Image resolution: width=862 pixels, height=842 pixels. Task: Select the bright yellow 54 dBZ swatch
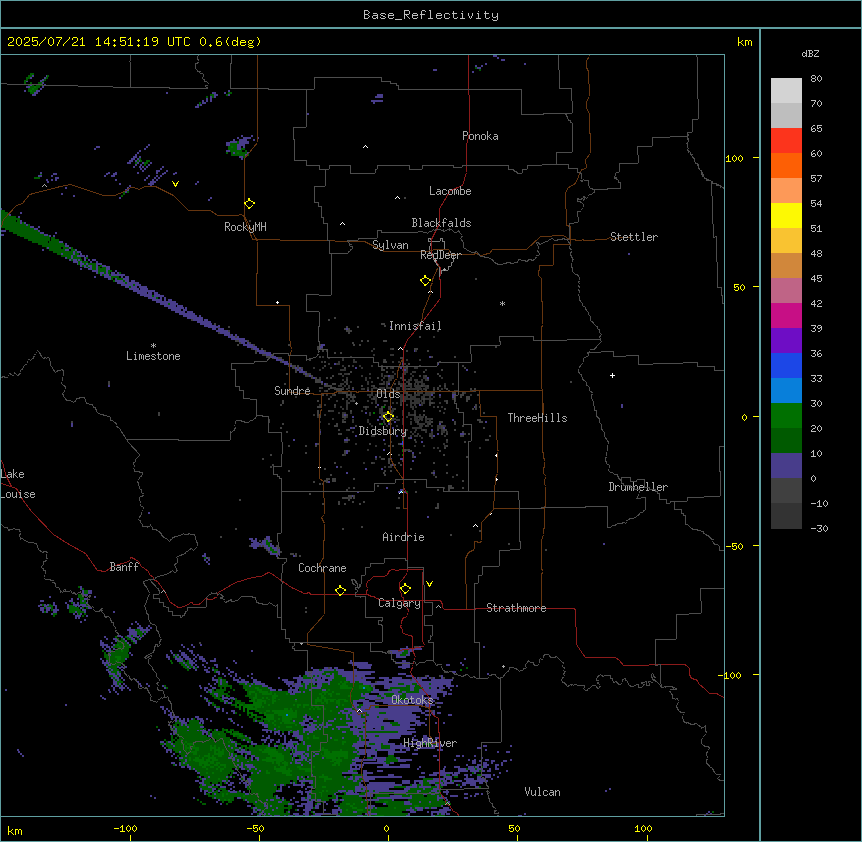tap(786, 215)
